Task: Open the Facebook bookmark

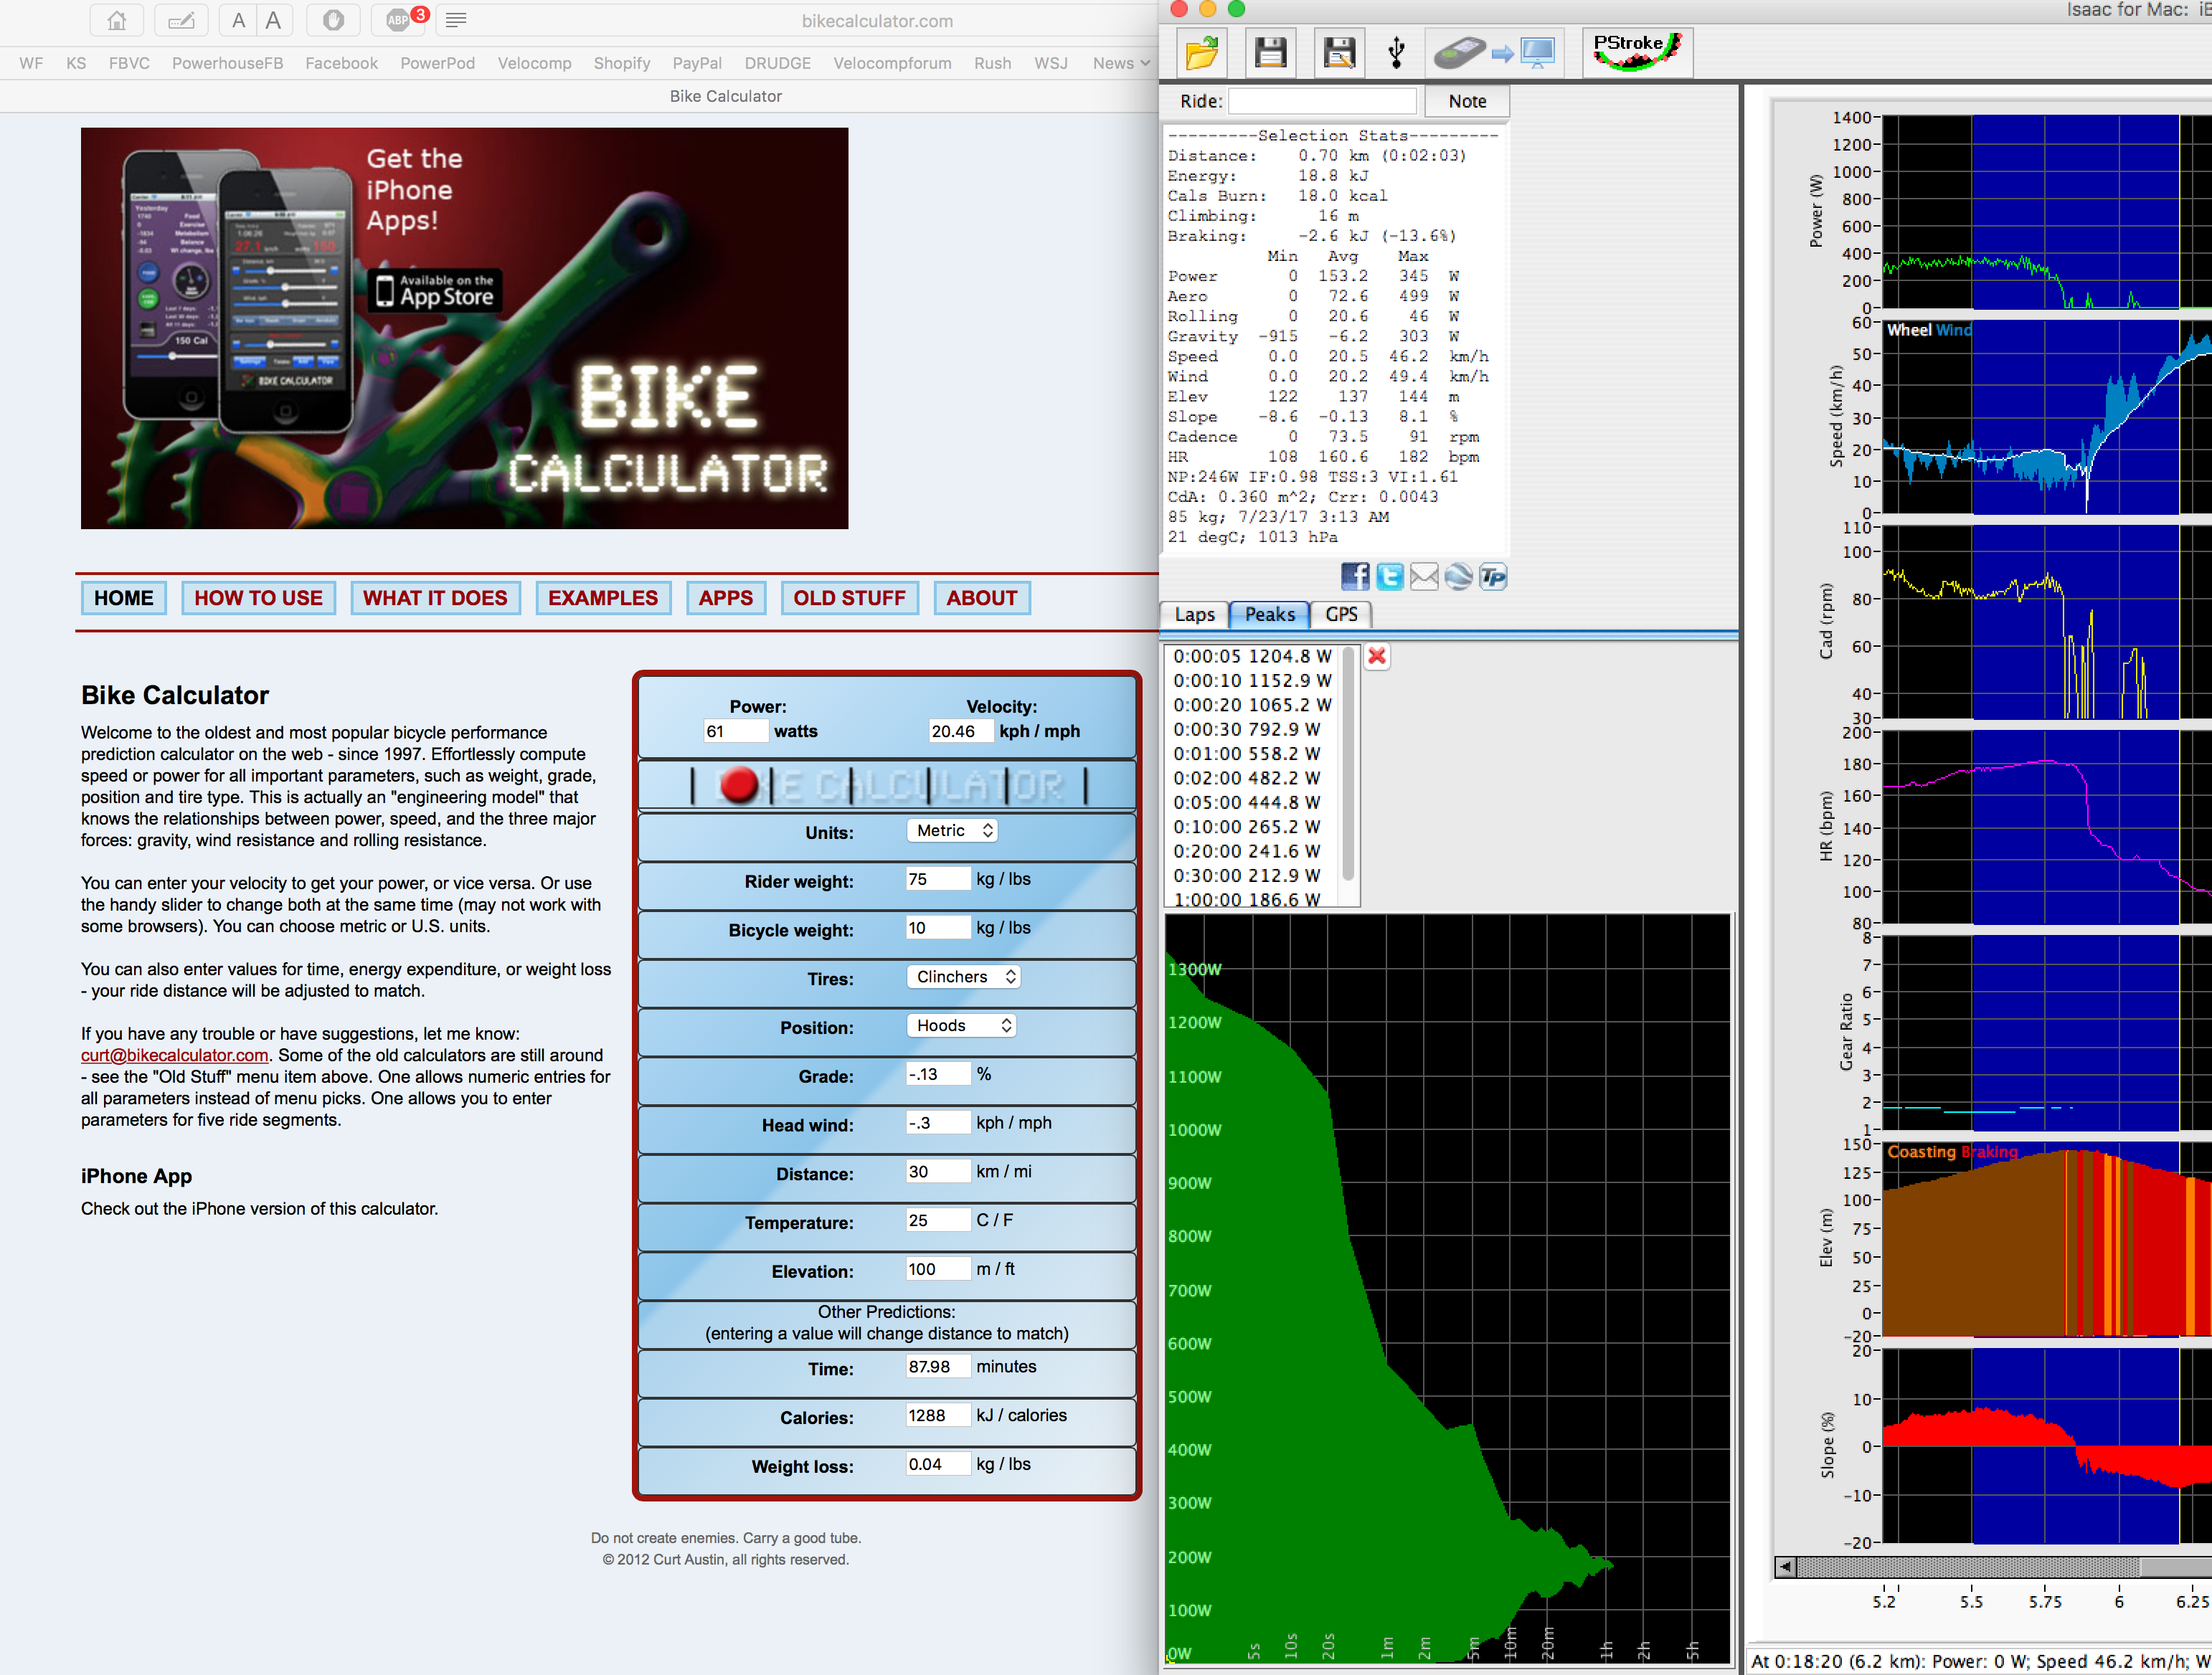Action: [x=341, y=63]
